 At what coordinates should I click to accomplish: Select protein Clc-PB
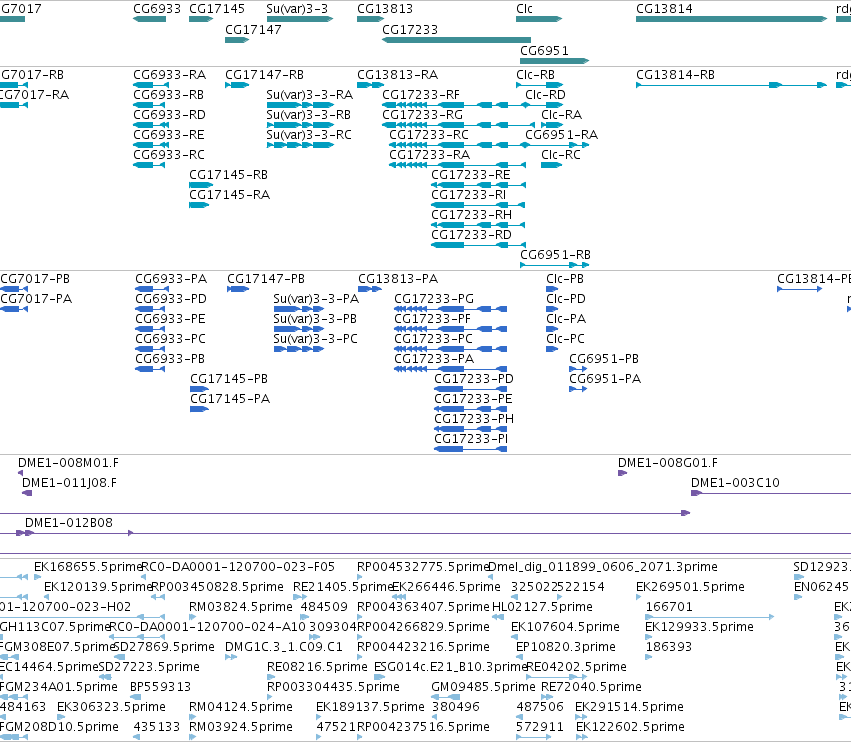(565, 278)
